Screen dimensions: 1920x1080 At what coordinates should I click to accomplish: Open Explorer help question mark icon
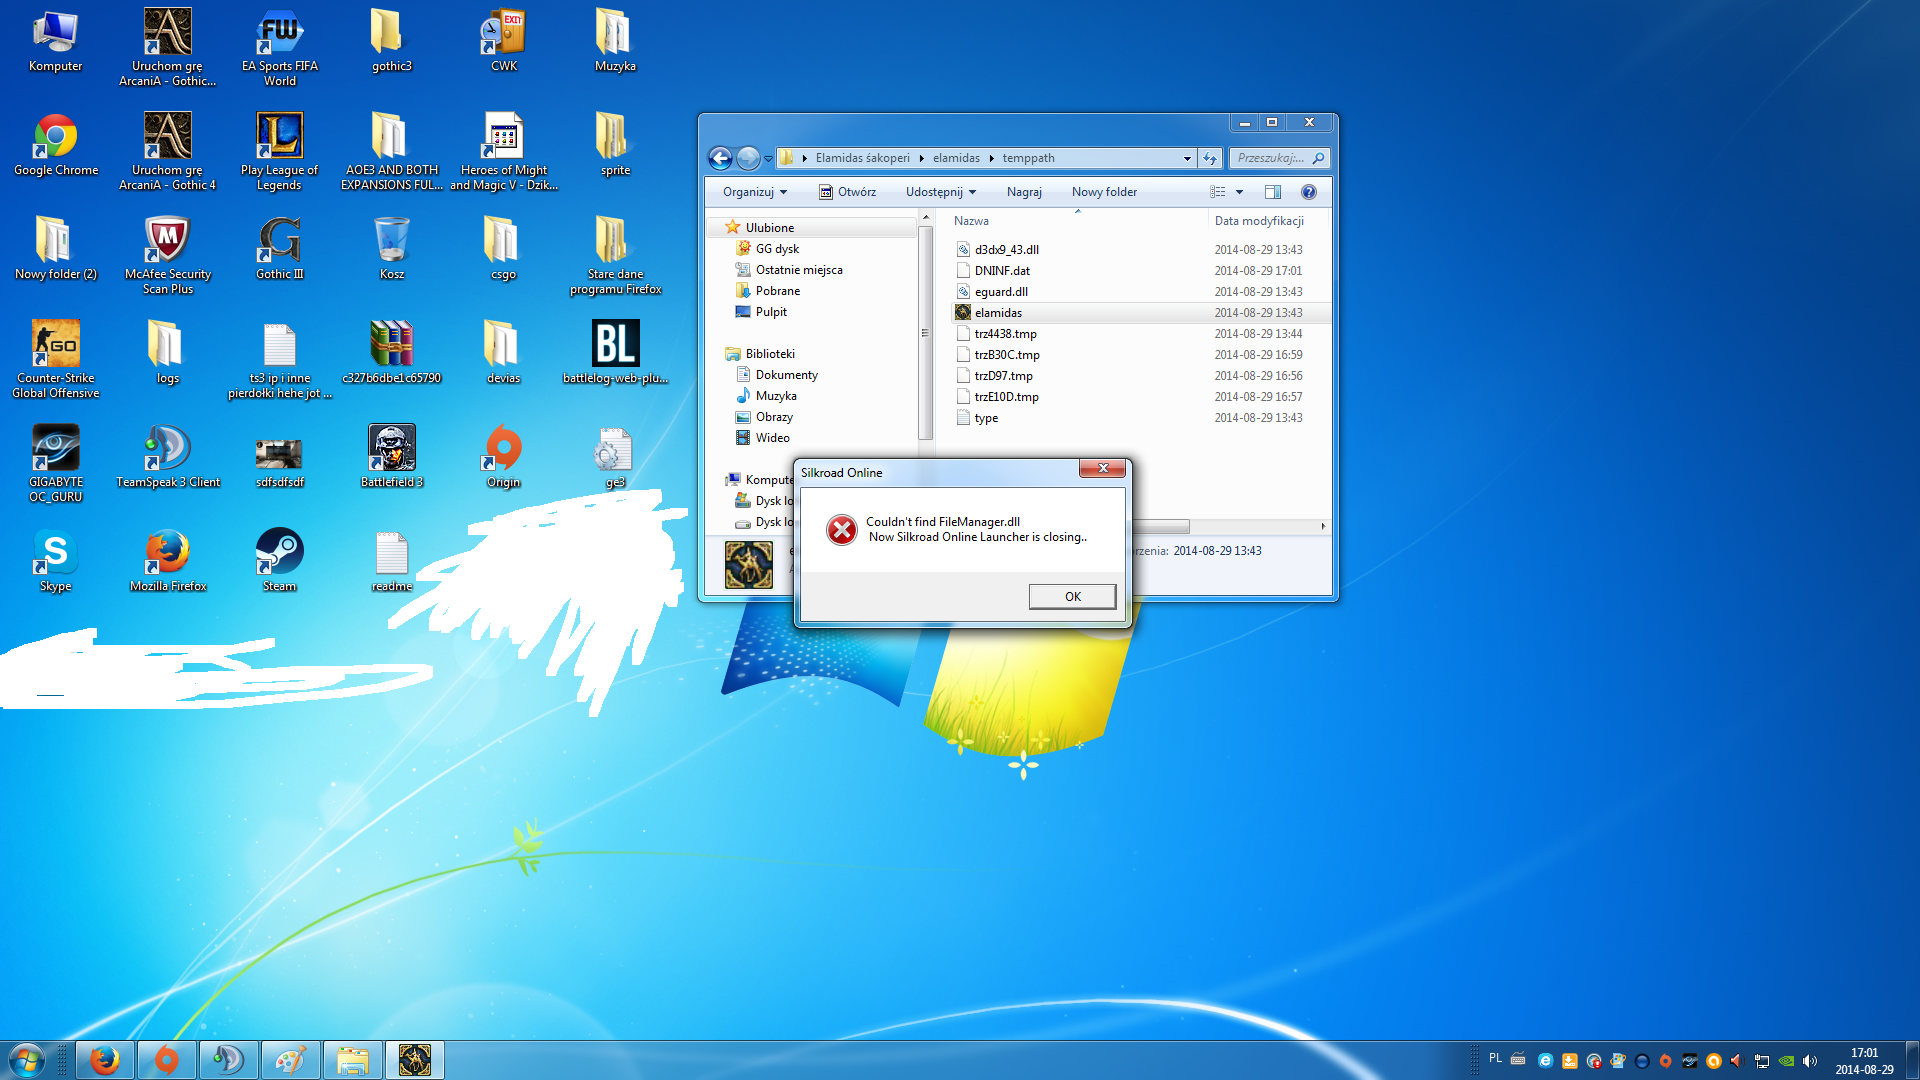[1309, 192]
